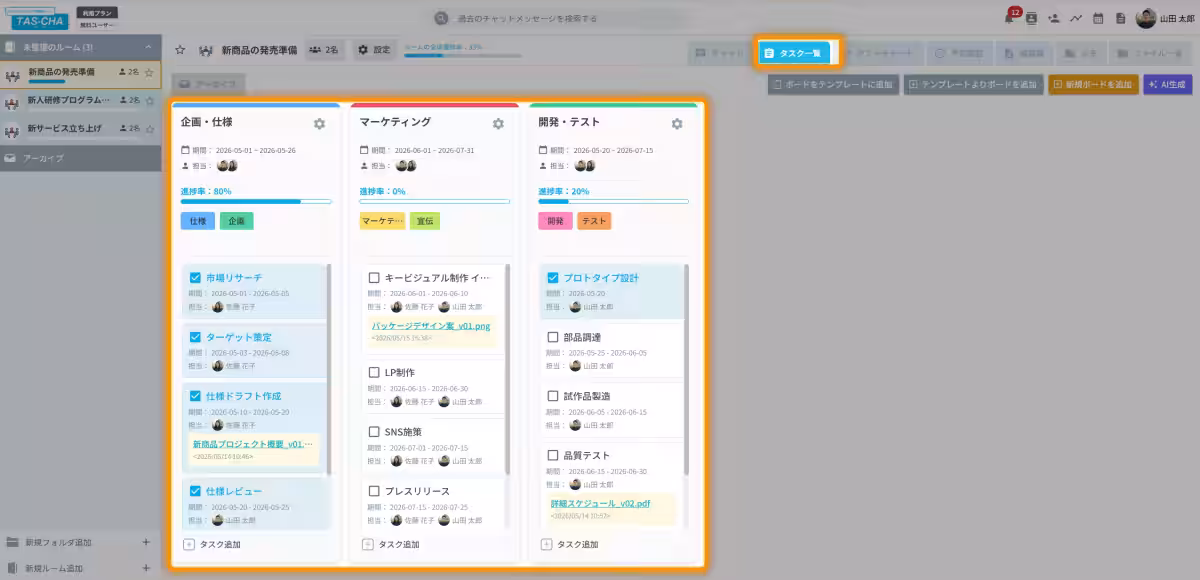Screen dimensions: 1200x580
Task: Open the document icon in top bar
Action: [x=1120, y=18]
